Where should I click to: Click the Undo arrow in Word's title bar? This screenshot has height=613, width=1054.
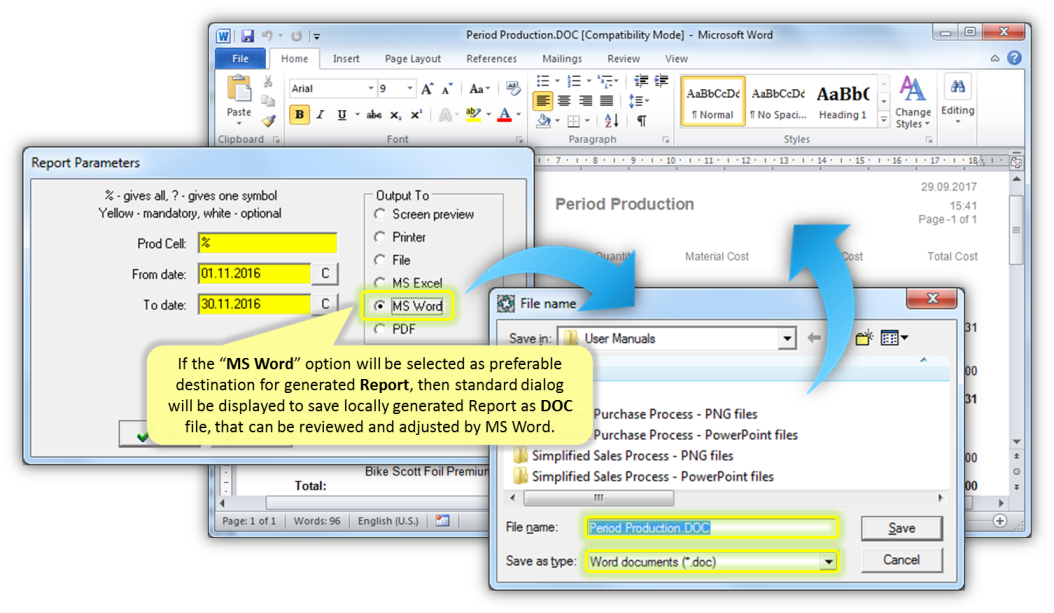pyautogui.click(x=267, y=36)
